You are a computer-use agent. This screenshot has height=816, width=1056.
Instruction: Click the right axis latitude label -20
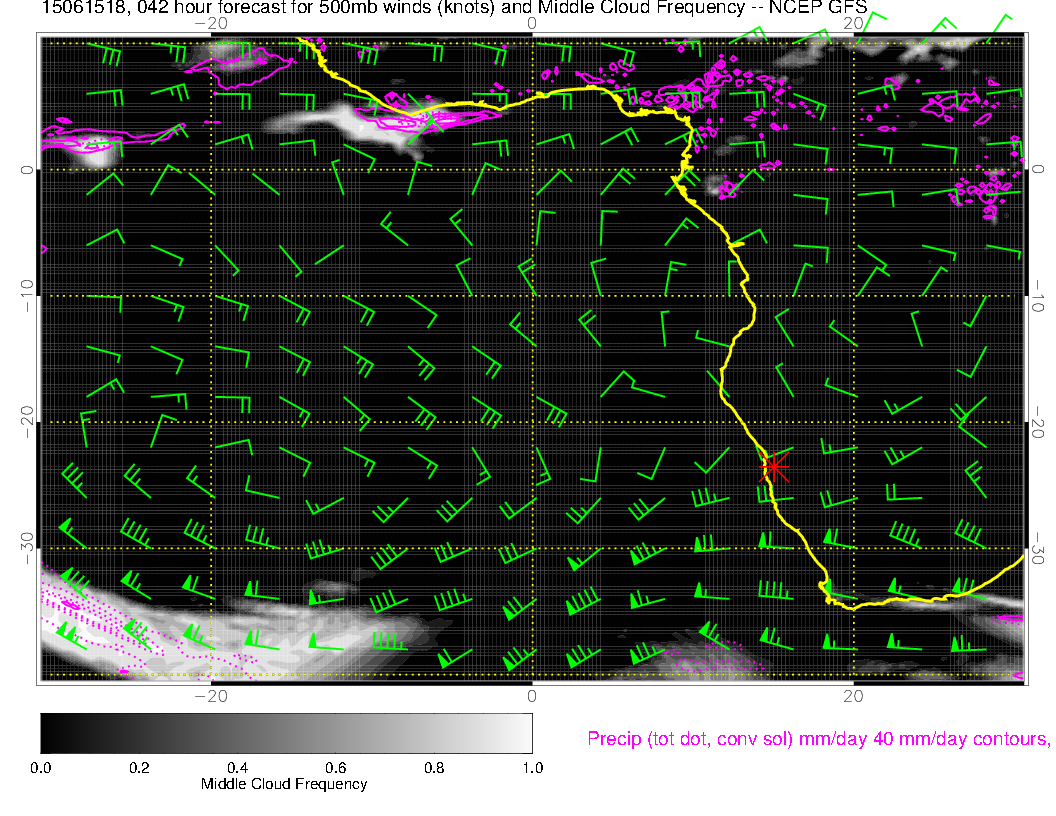click(x=1037, y=422)
